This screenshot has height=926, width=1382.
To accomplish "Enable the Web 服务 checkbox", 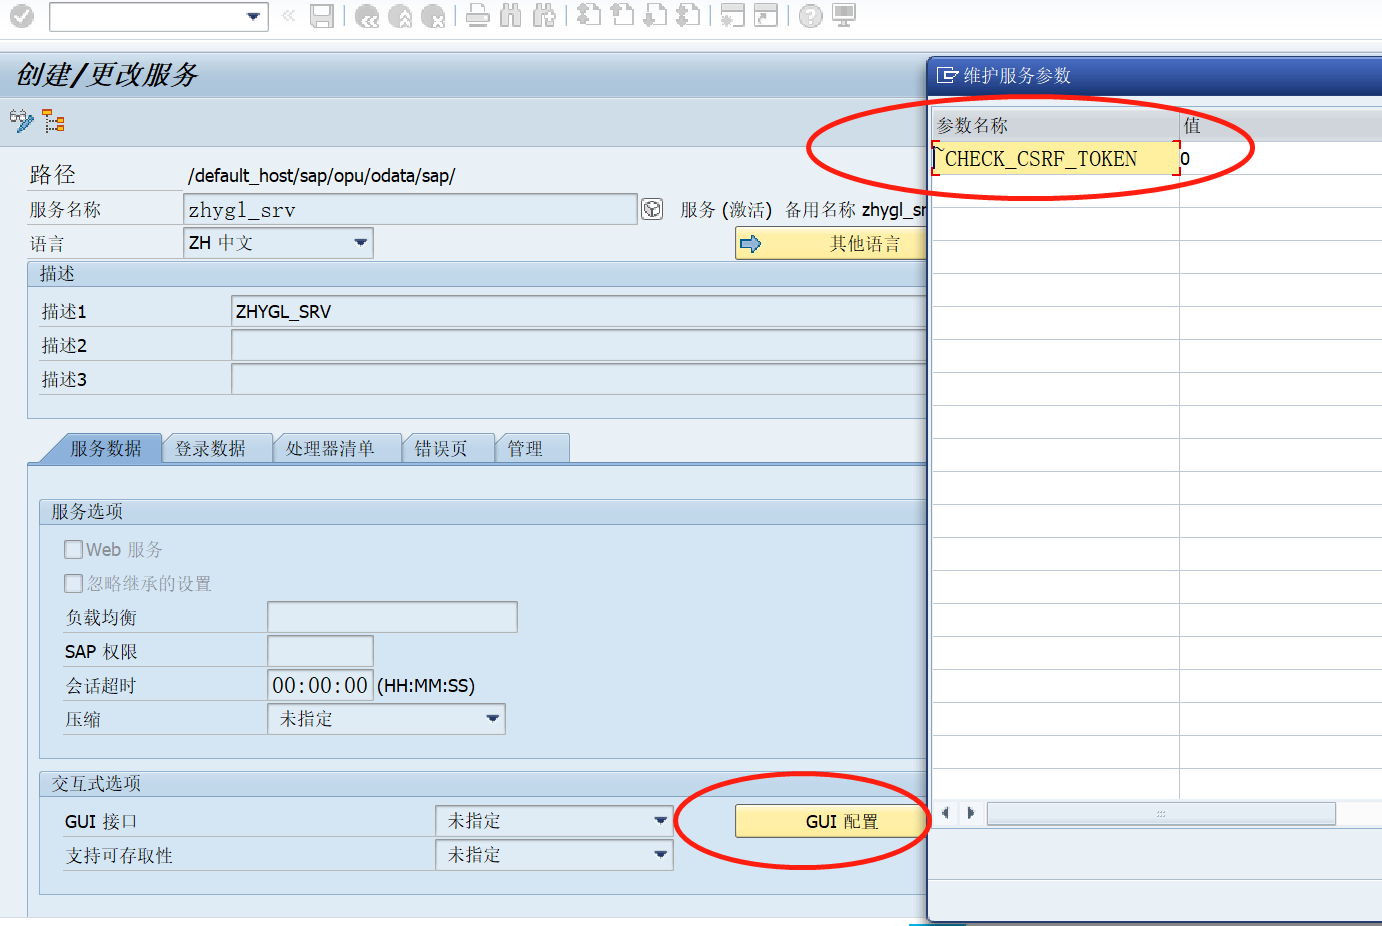I will point(73,549).
